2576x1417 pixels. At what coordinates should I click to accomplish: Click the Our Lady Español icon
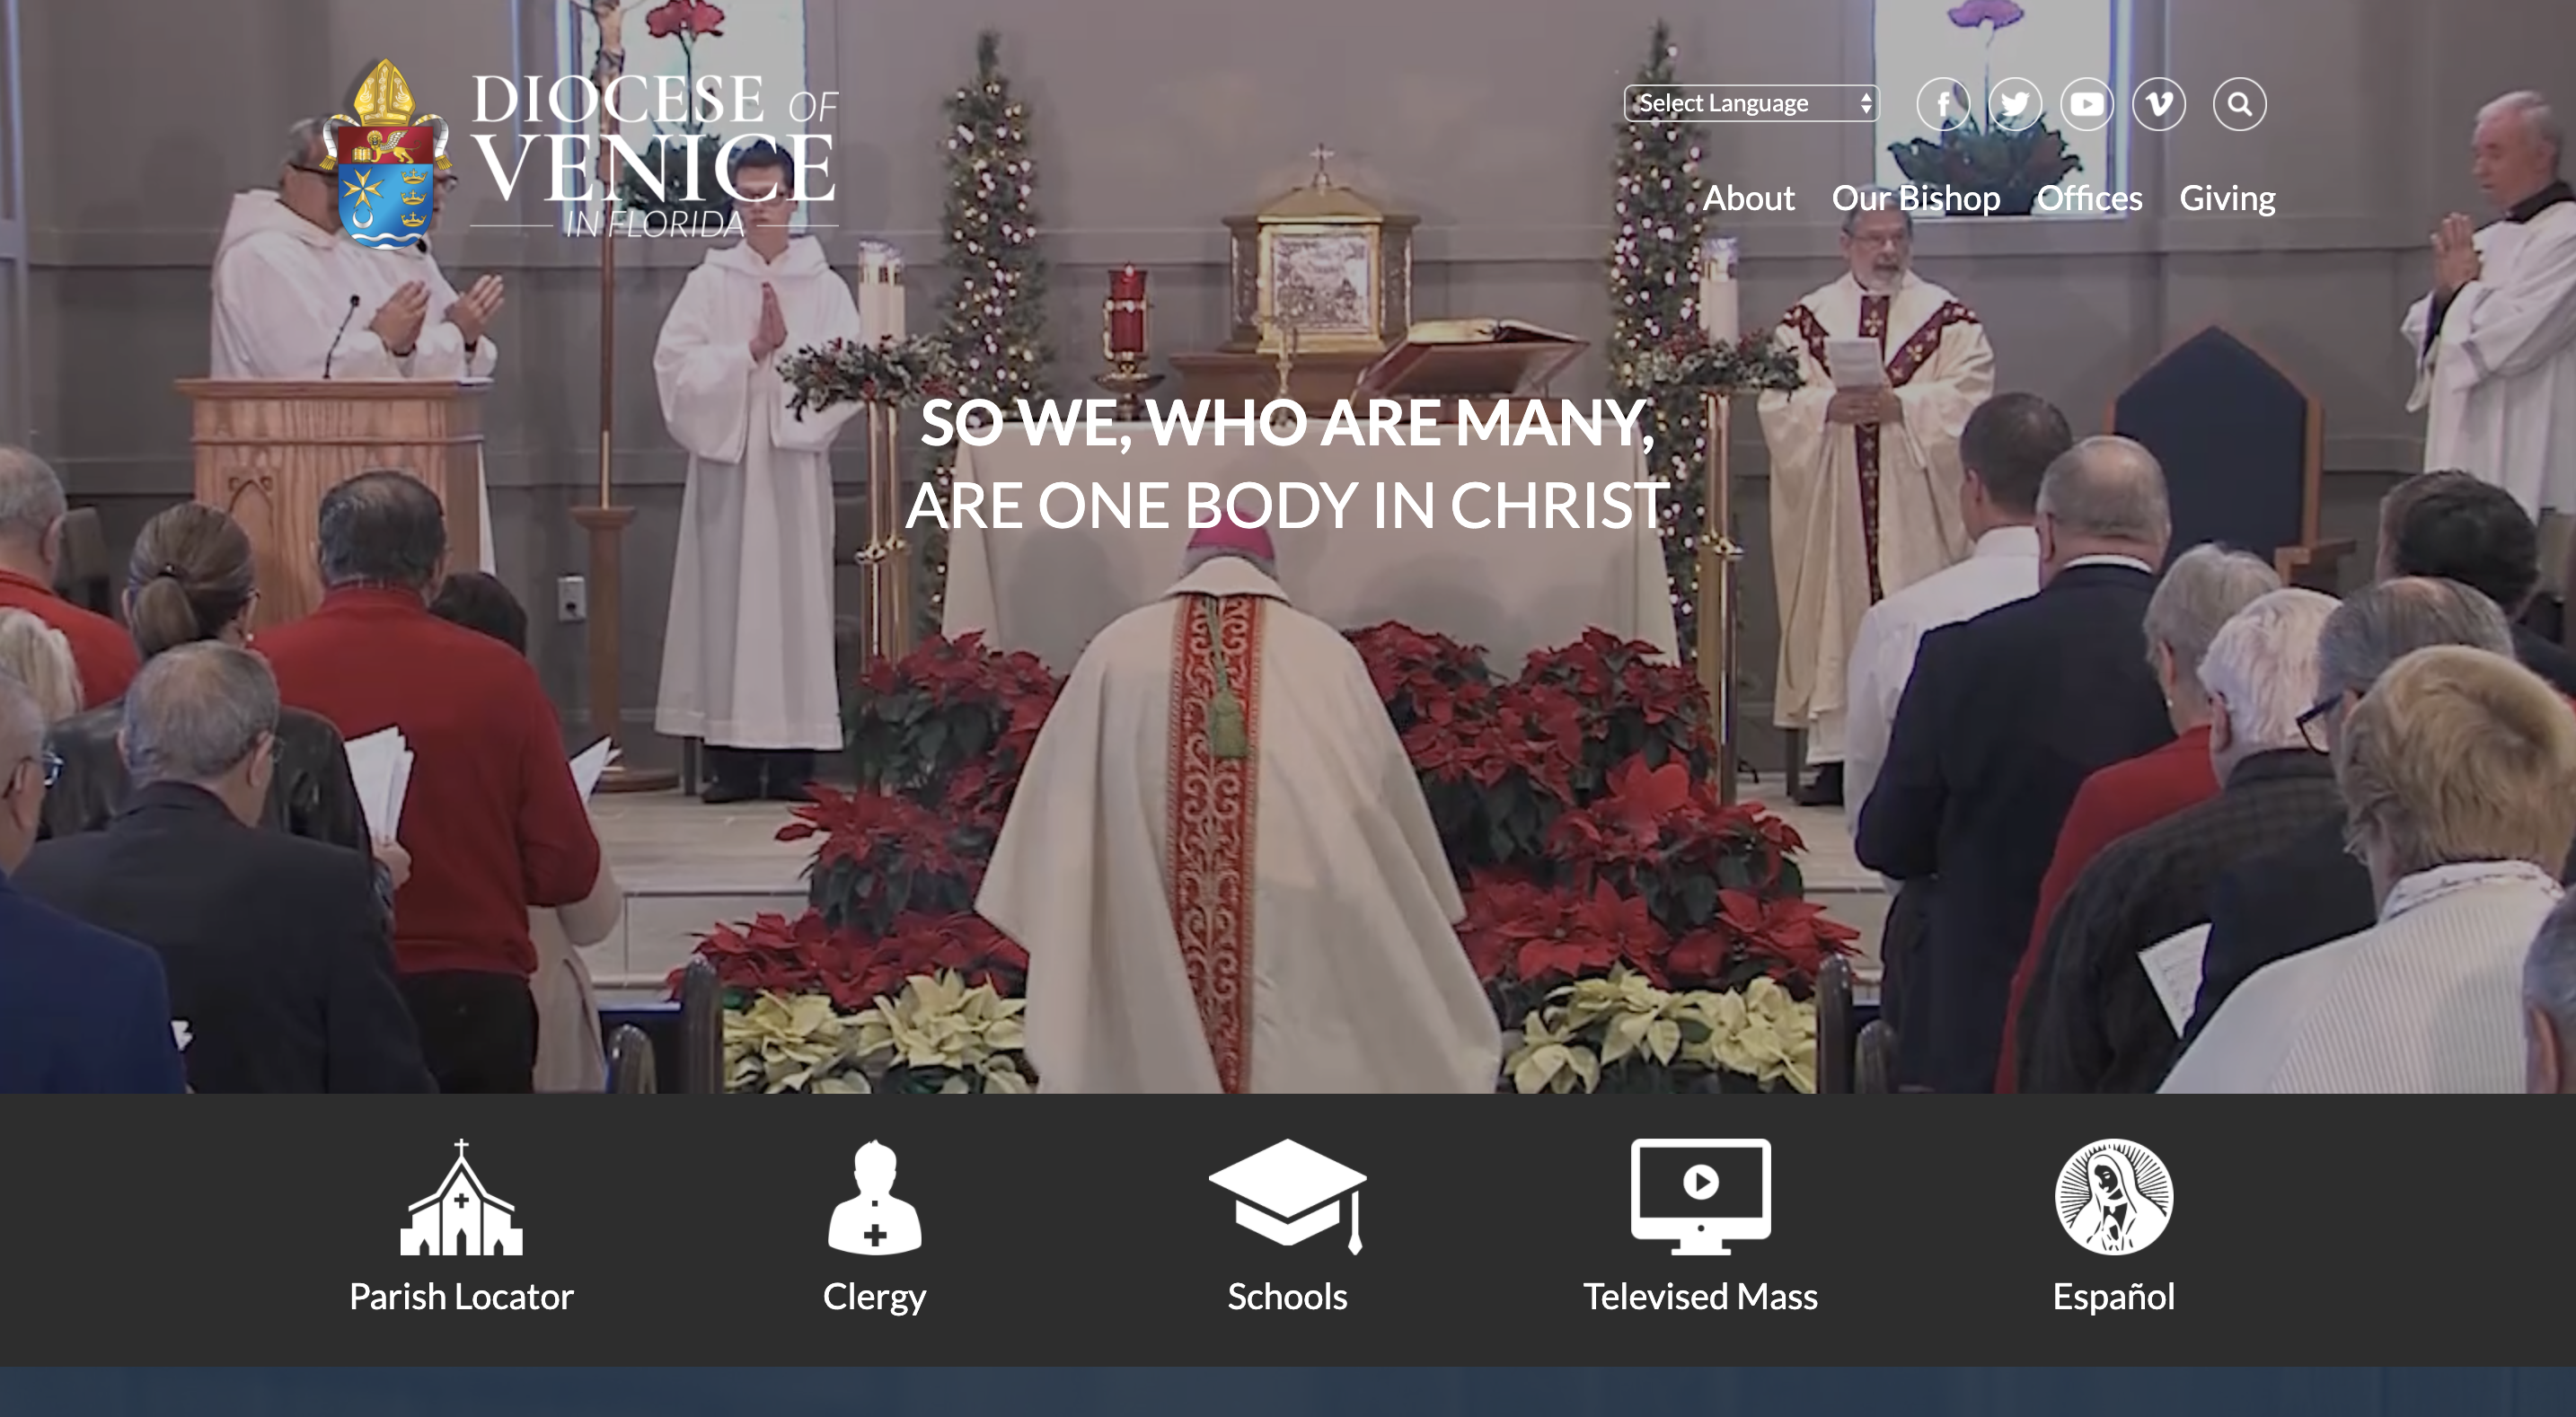click(x=2113, y=1196)
